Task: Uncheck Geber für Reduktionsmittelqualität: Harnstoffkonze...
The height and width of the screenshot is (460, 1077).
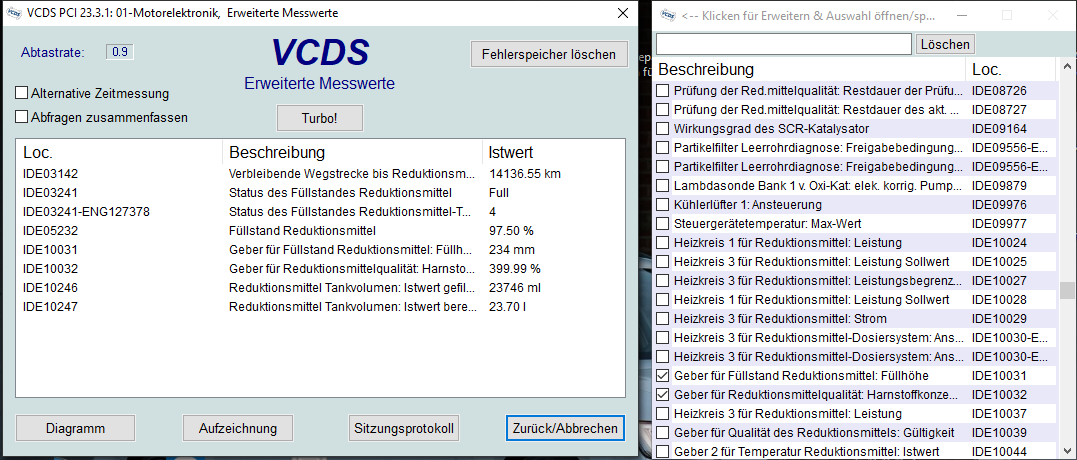Action: 662,395
